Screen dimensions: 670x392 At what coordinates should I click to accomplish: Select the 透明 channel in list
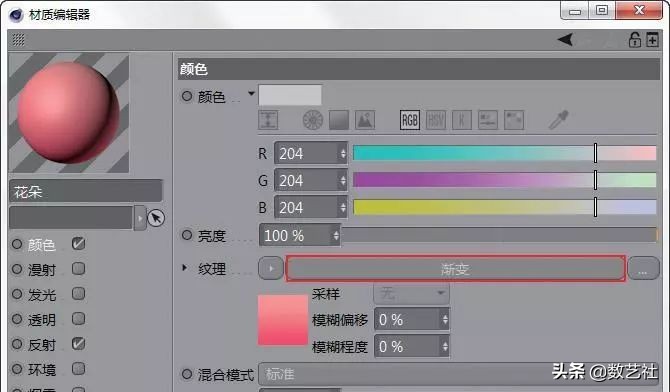pyautogui.click(x=41, y=320)
